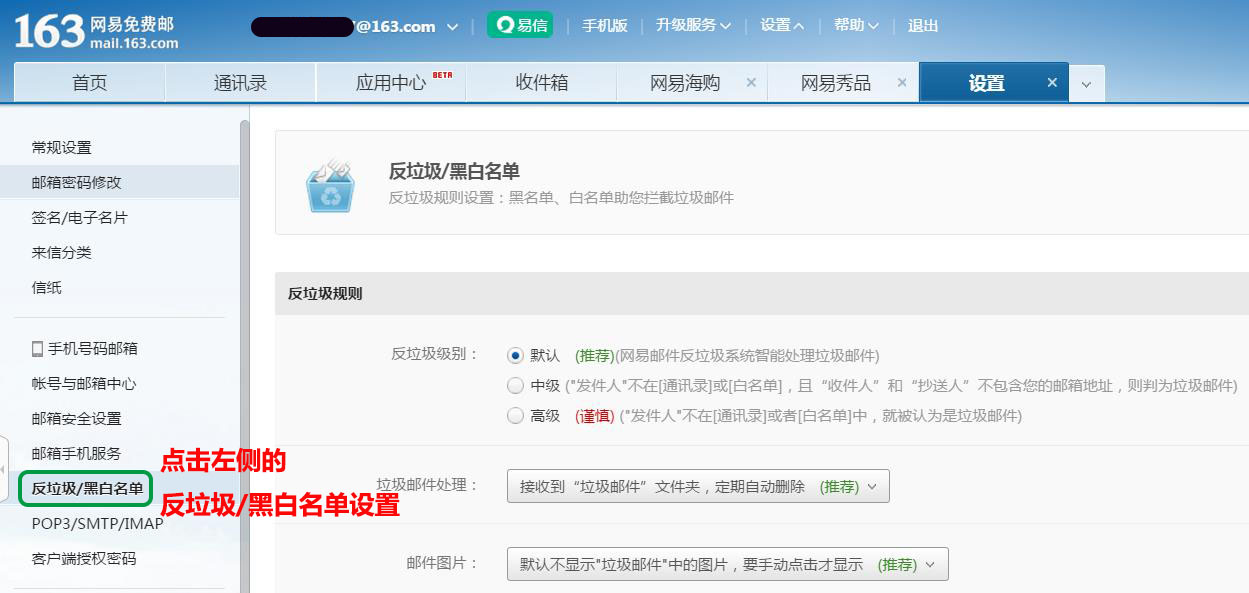Switch to the 通讯录 tab
The width and height of the screenshot is (1249, 593).
pos(240,83)
